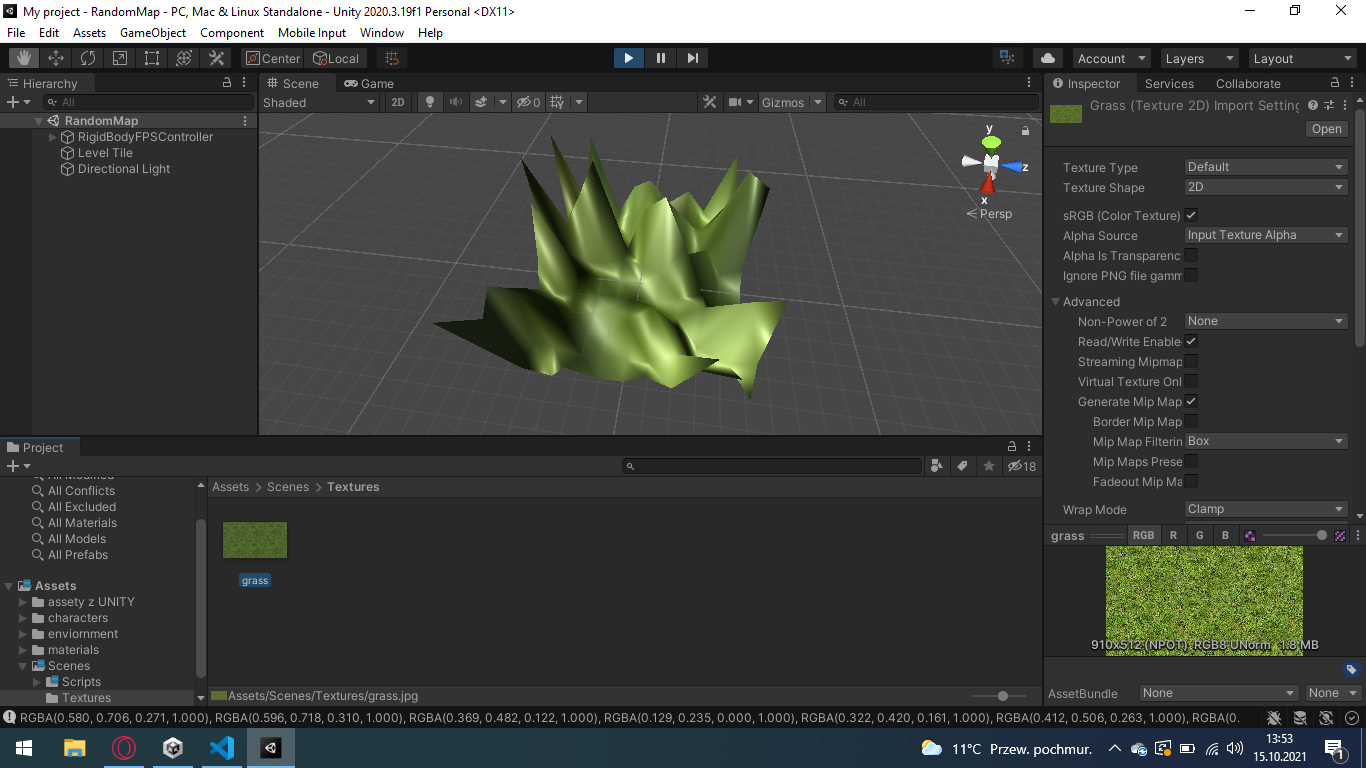
Task: Open Texture Shape dropdown
Action: [1266, 187]
